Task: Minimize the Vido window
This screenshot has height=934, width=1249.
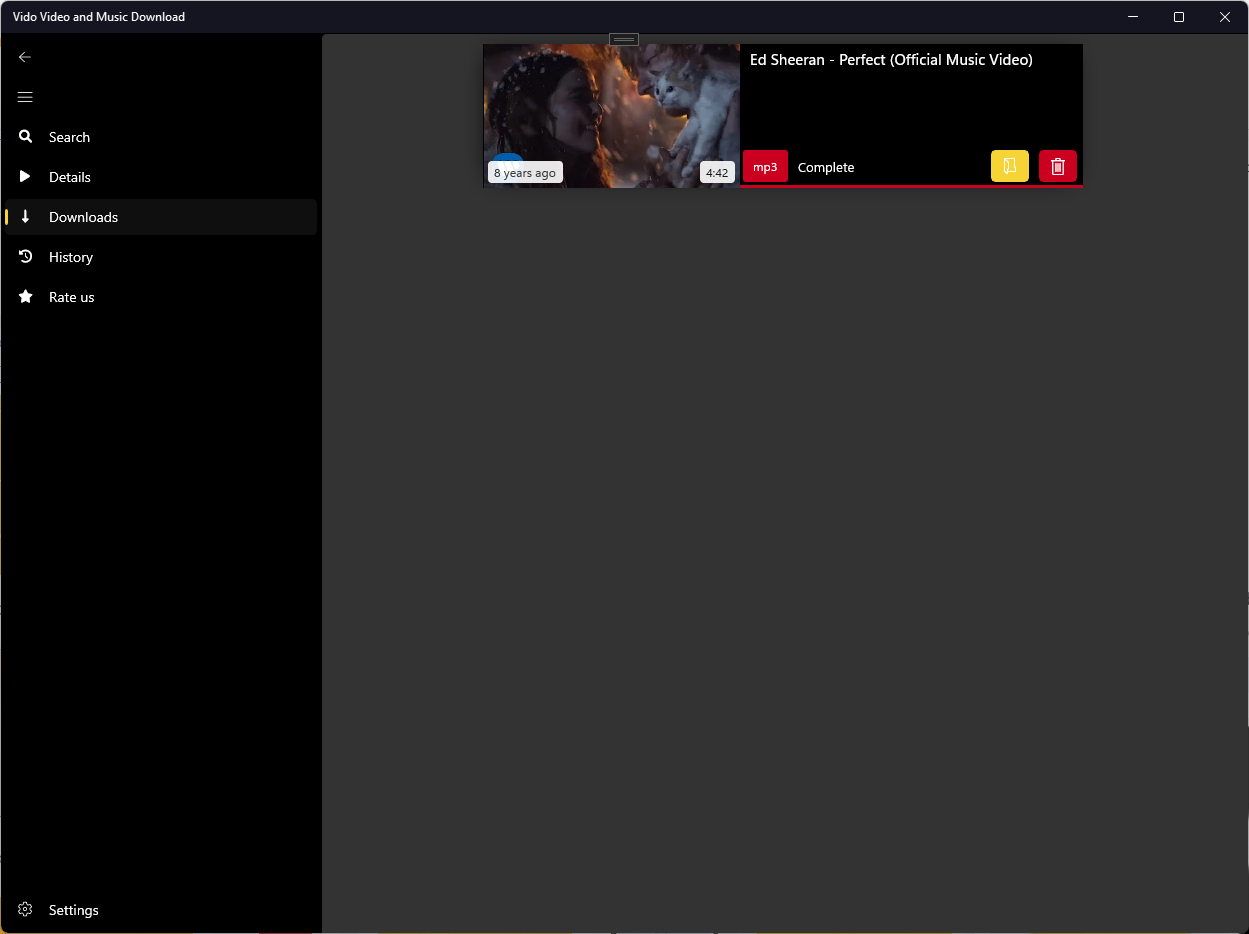Action: click(x=1133, y=17)
